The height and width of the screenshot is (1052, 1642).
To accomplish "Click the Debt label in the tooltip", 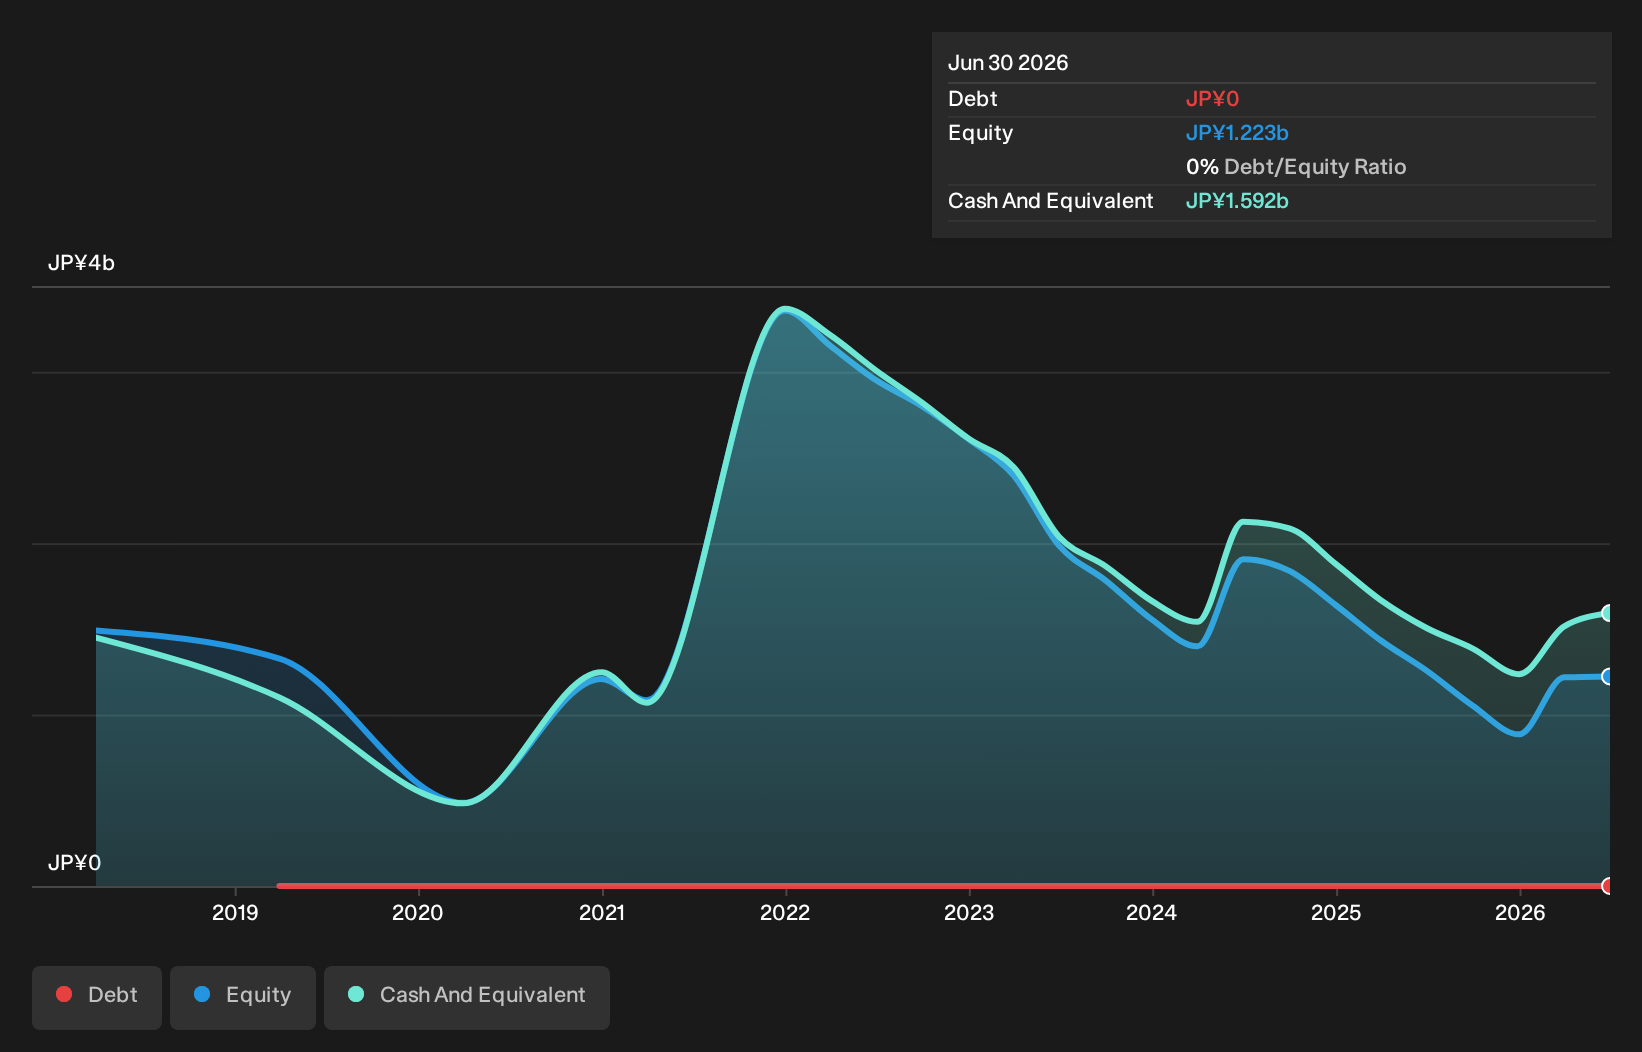I will [x=973, y=99].
